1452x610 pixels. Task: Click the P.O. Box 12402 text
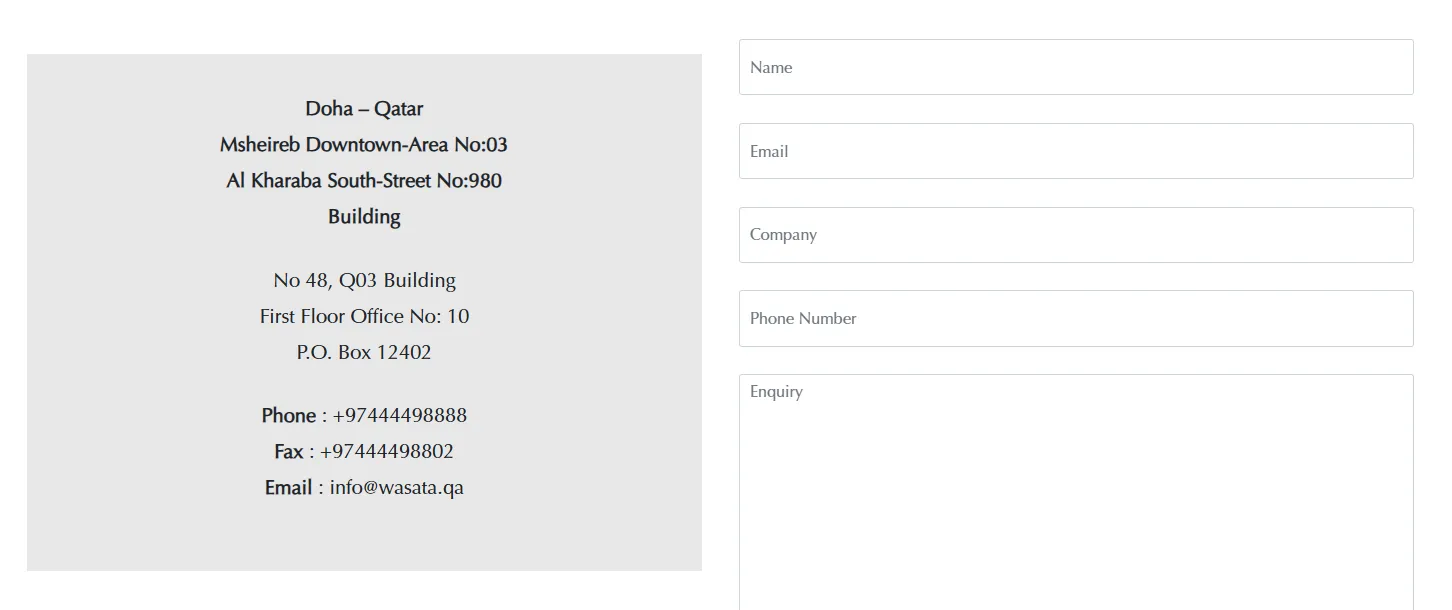coord(364,353)
